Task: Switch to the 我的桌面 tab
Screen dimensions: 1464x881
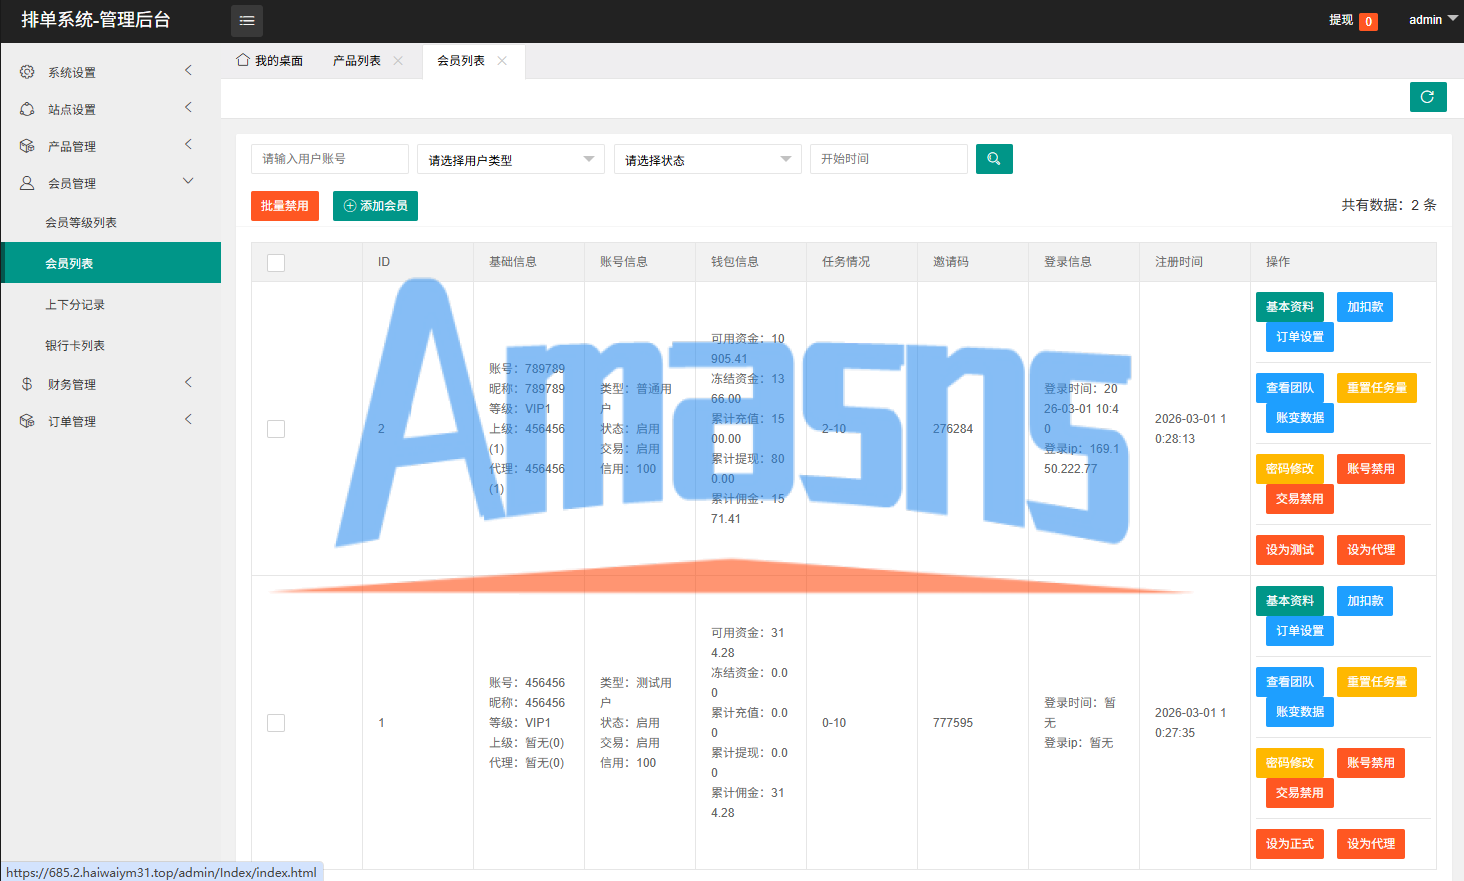Action: pyautogui.click(x=270, y=61)
